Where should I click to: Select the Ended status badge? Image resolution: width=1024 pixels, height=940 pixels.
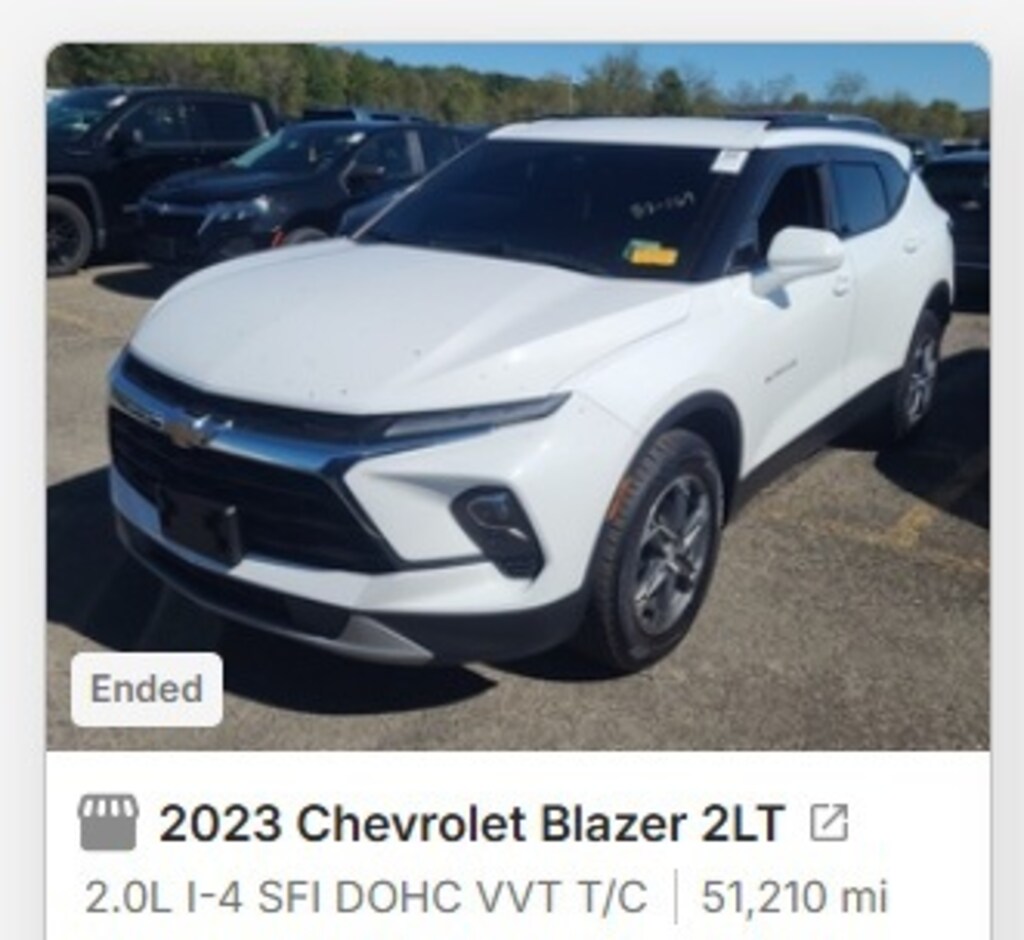click(x=147, y=689)
